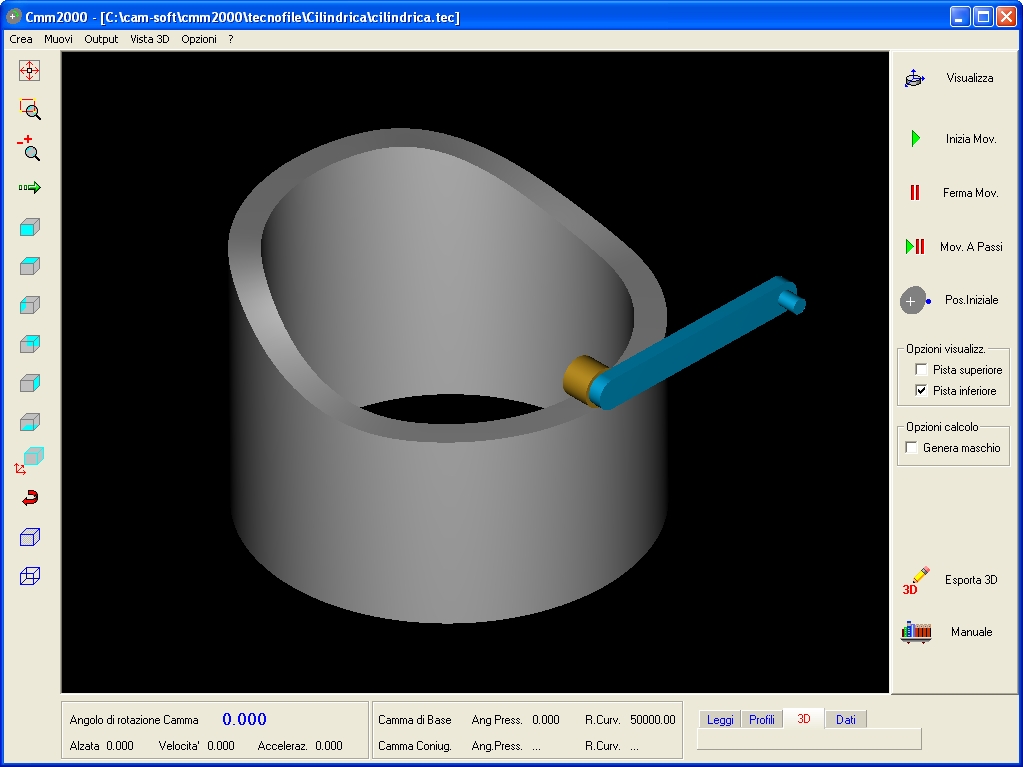
Task: Open the Vista 3D menu
Action: 149,39
